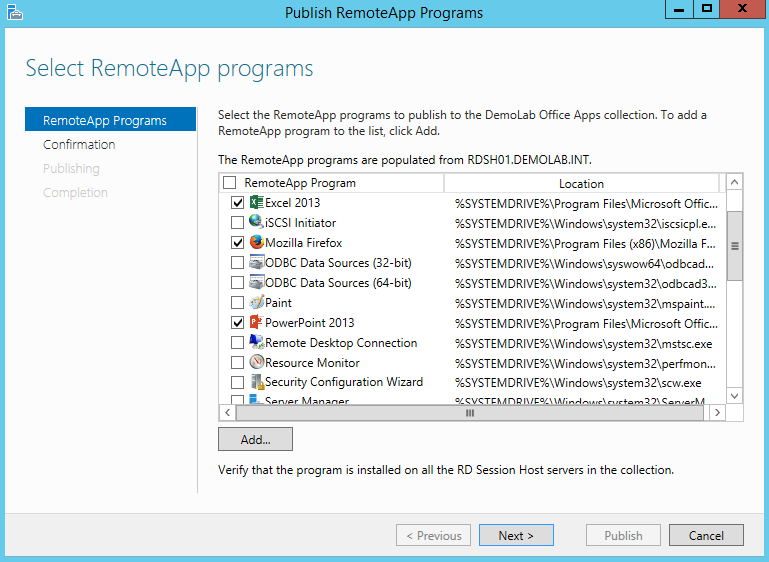Click the horizontal scrollbar thumb
Image resolution: width=769 pixels, height=562 pixels.
[x=470, y=412]
